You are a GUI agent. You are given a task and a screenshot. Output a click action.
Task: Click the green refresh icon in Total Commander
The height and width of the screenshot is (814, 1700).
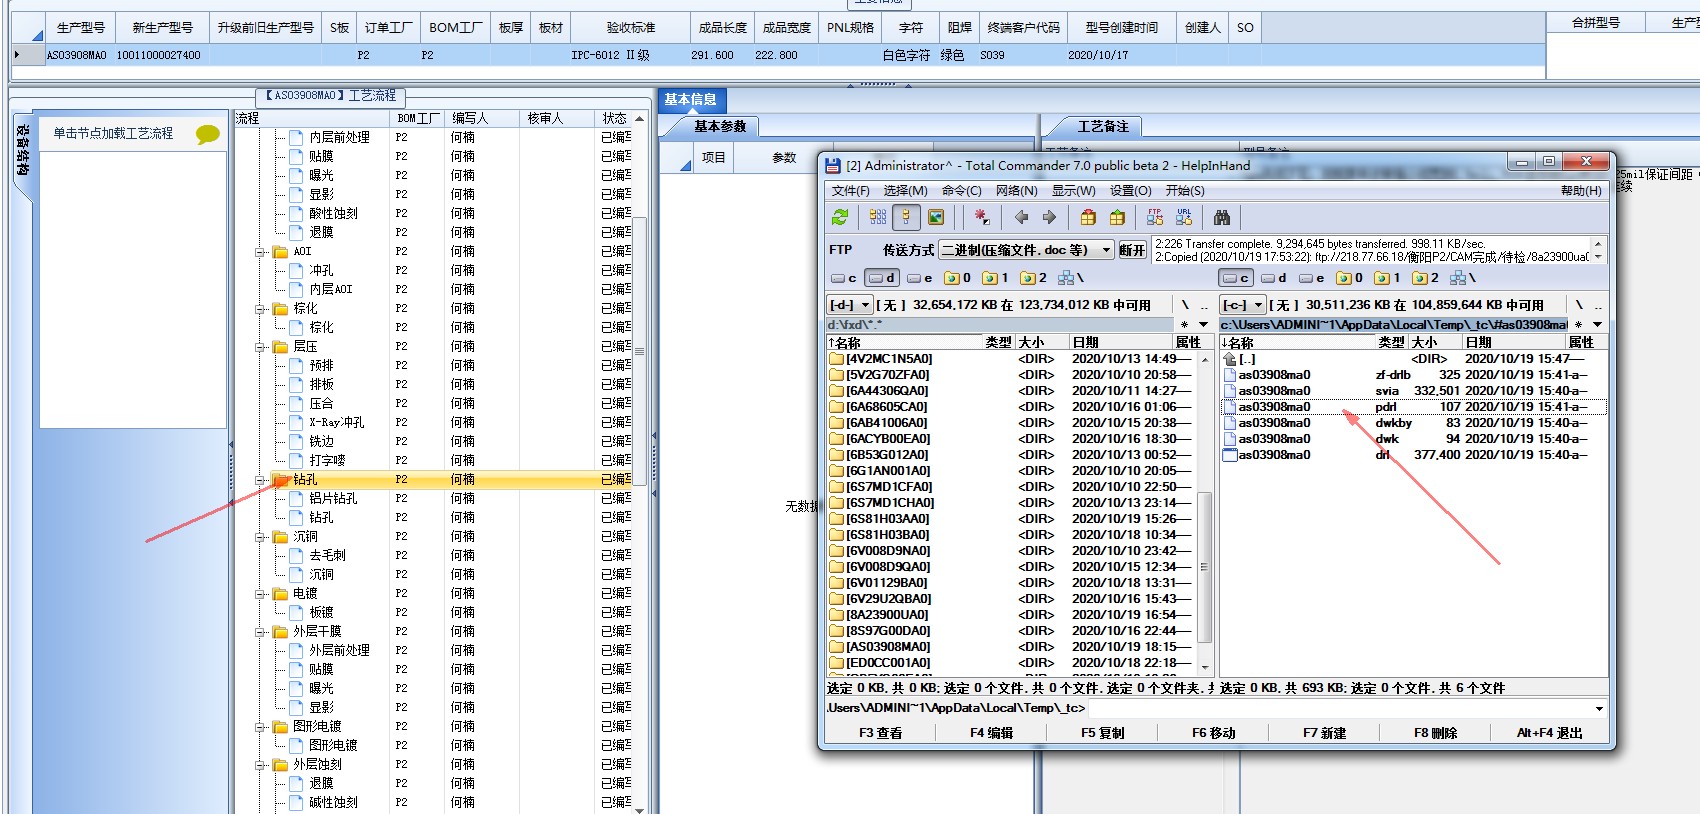[x=840, y=217]
